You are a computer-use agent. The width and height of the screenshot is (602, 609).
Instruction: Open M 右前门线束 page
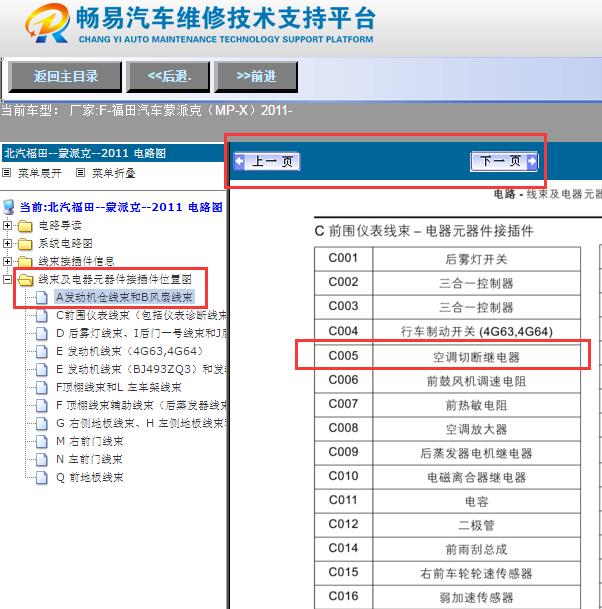pos(90,441)
